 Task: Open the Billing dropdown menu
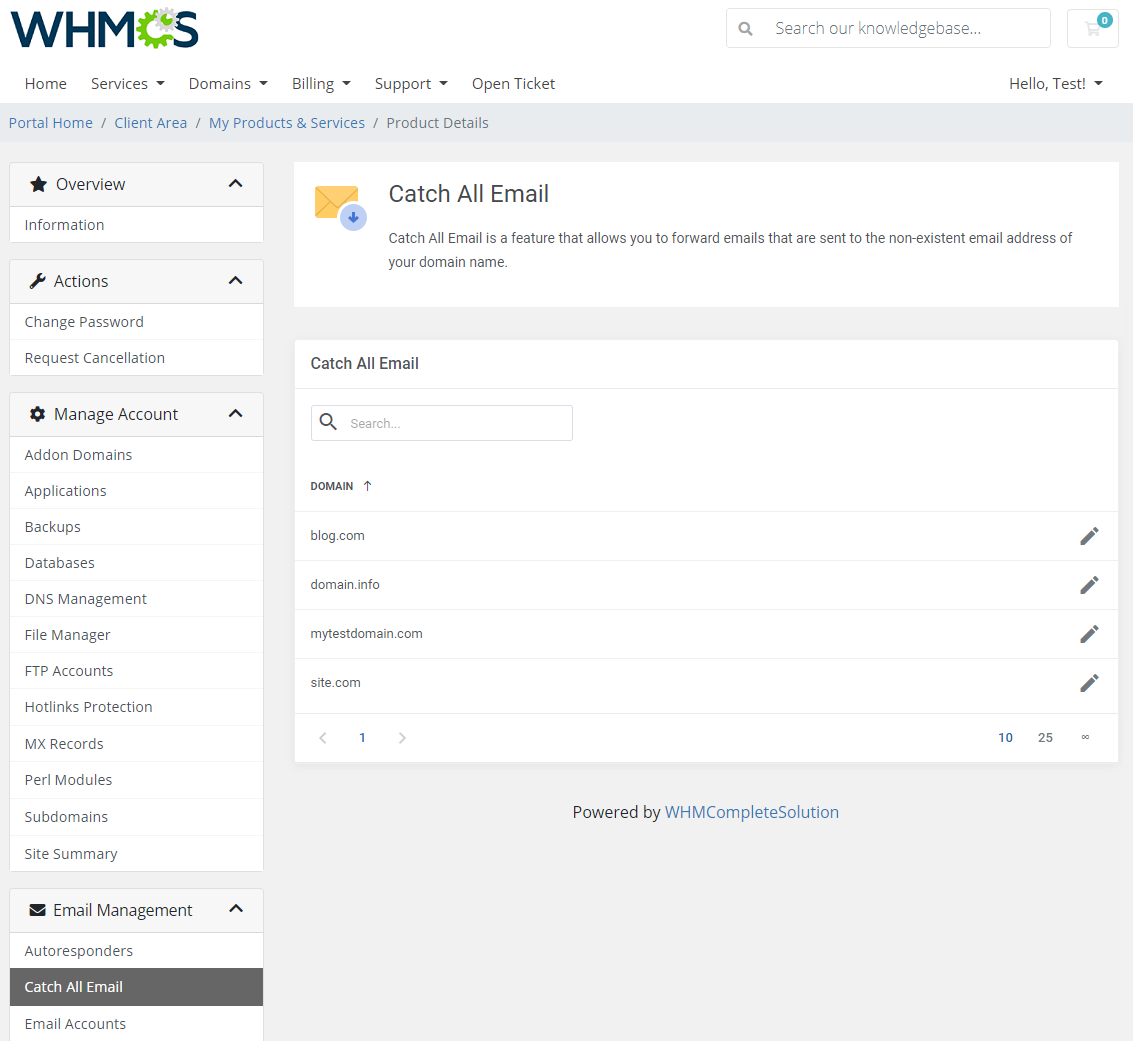(x=321, y=84)
